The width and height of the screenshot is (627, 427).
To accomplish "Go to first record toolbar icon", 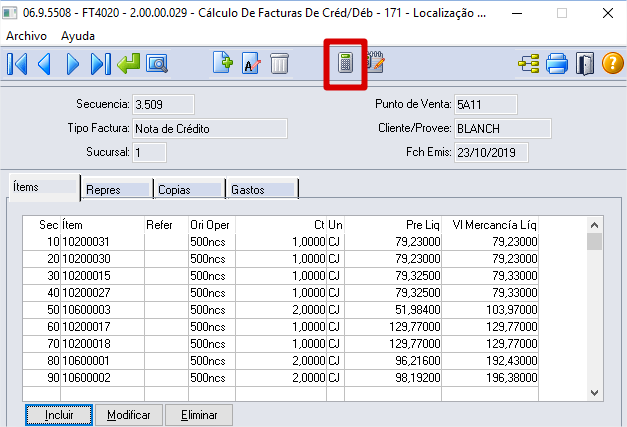I will (17, 64).
